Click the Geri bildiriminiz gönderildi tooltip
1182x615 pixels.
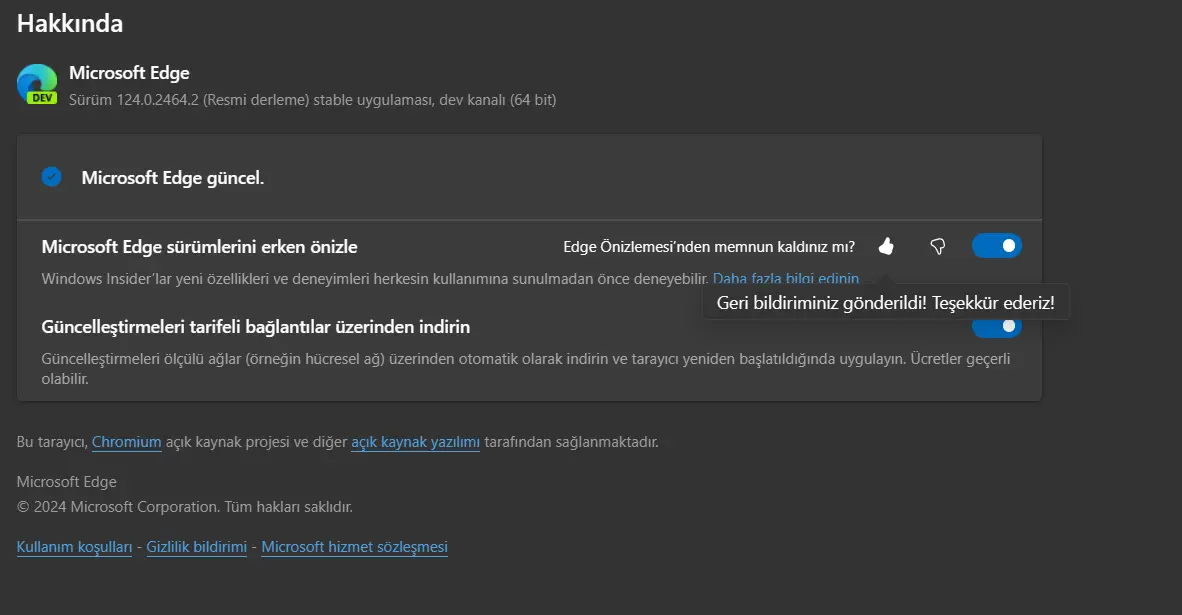(x=886, y=303)
